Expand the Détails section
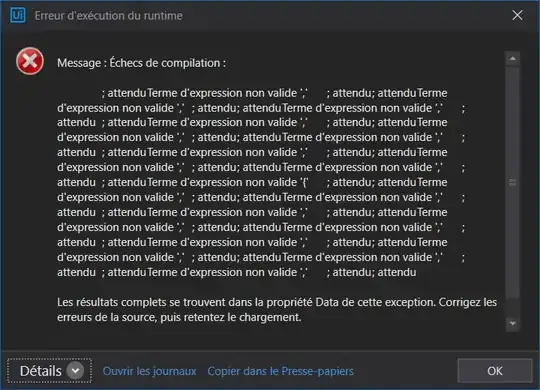 (x=49, y=371)
